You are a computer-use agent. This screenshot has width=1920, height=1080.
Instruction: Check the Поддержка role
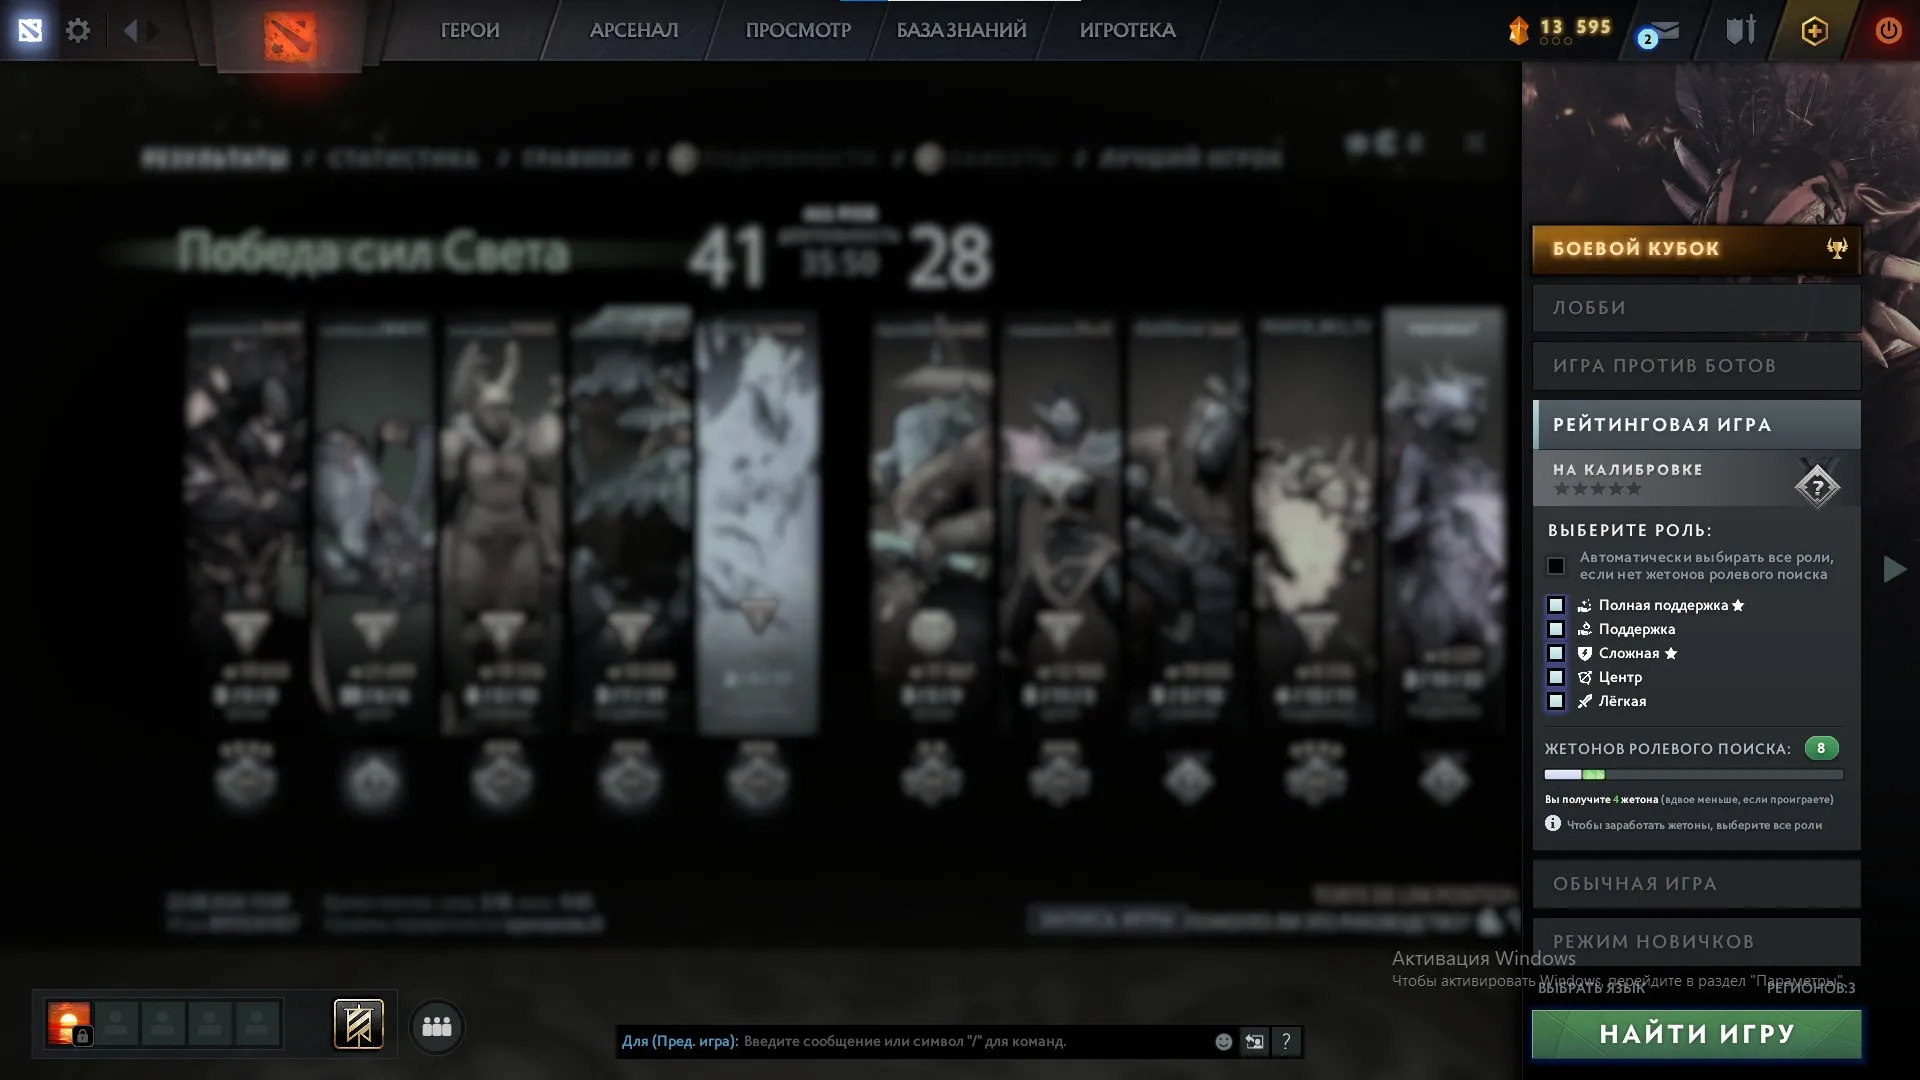(x=1556, y=629)
